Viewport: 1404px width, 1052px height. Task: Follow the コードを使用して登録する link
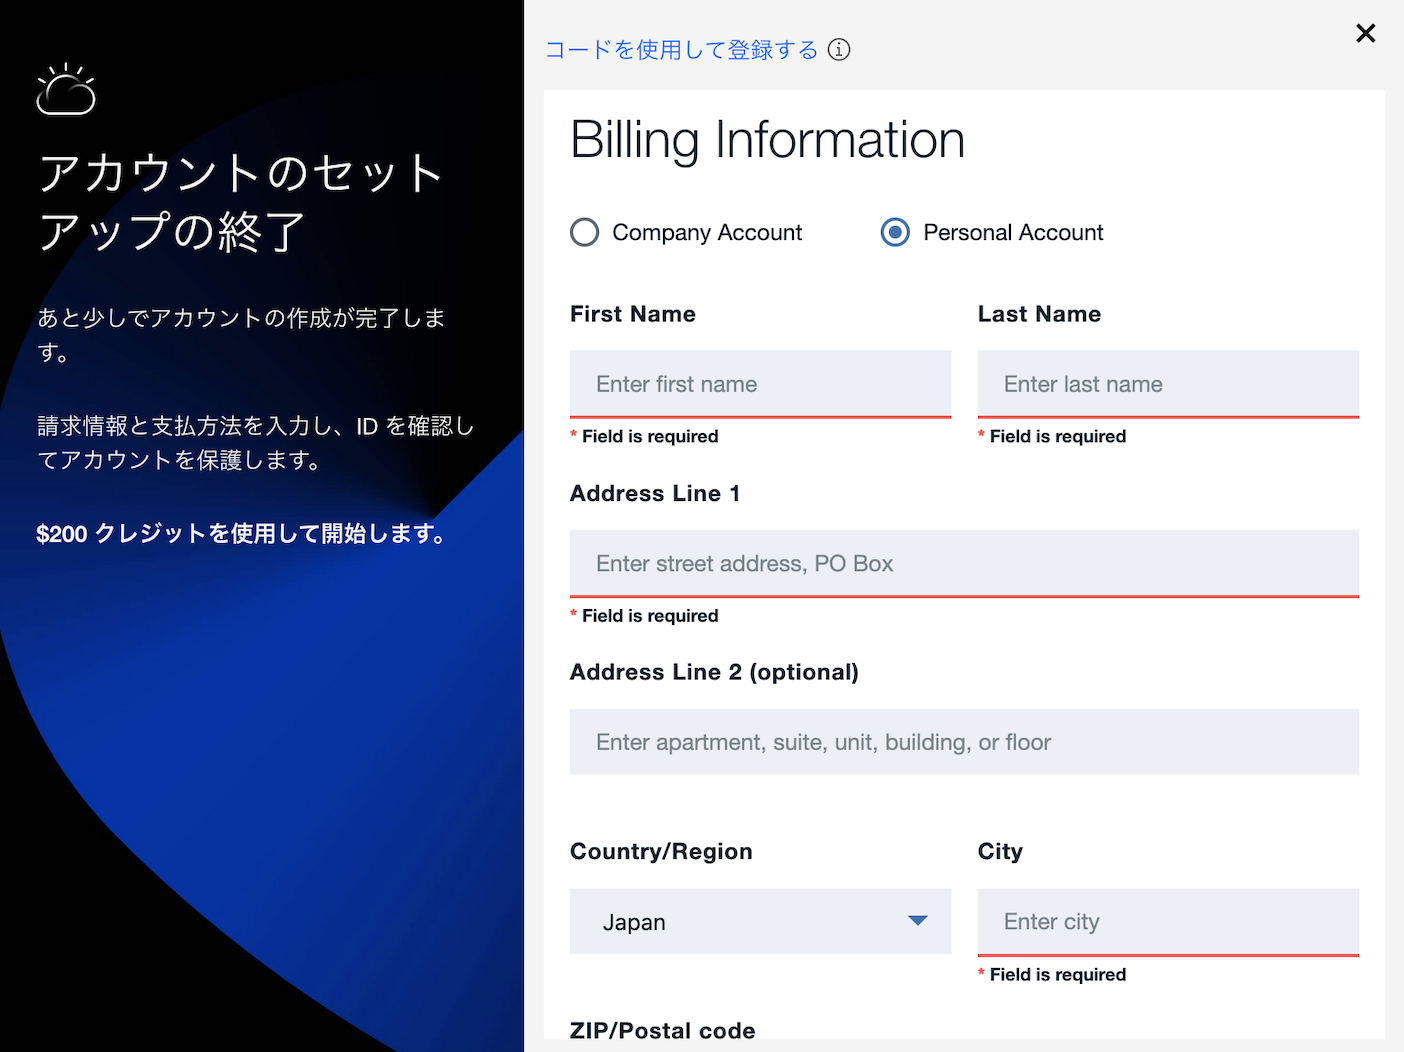click(681, 49)
